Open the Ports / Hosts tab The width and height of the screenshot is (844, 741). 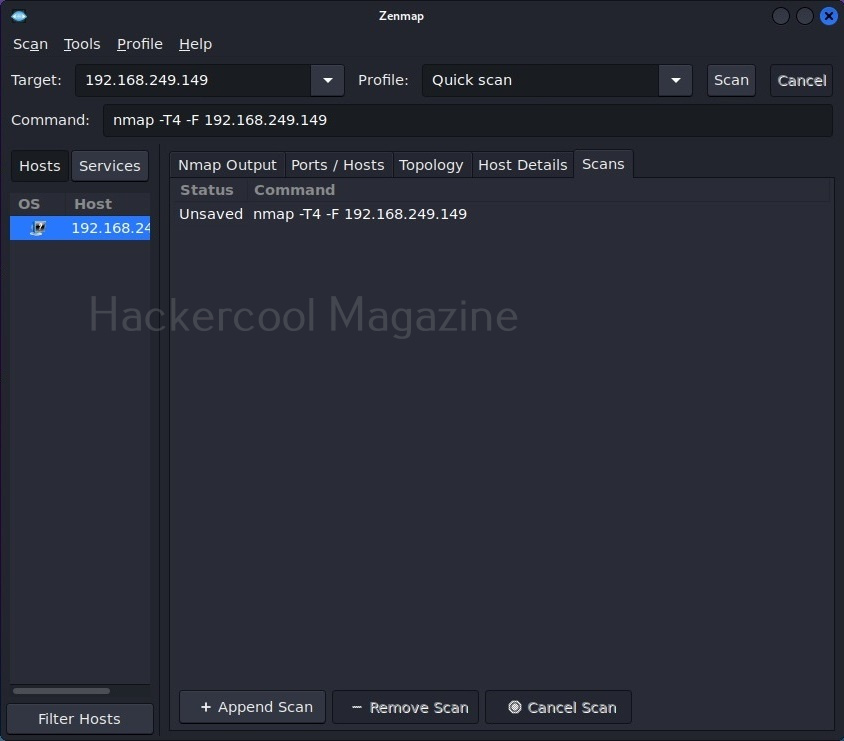point(338,165)
